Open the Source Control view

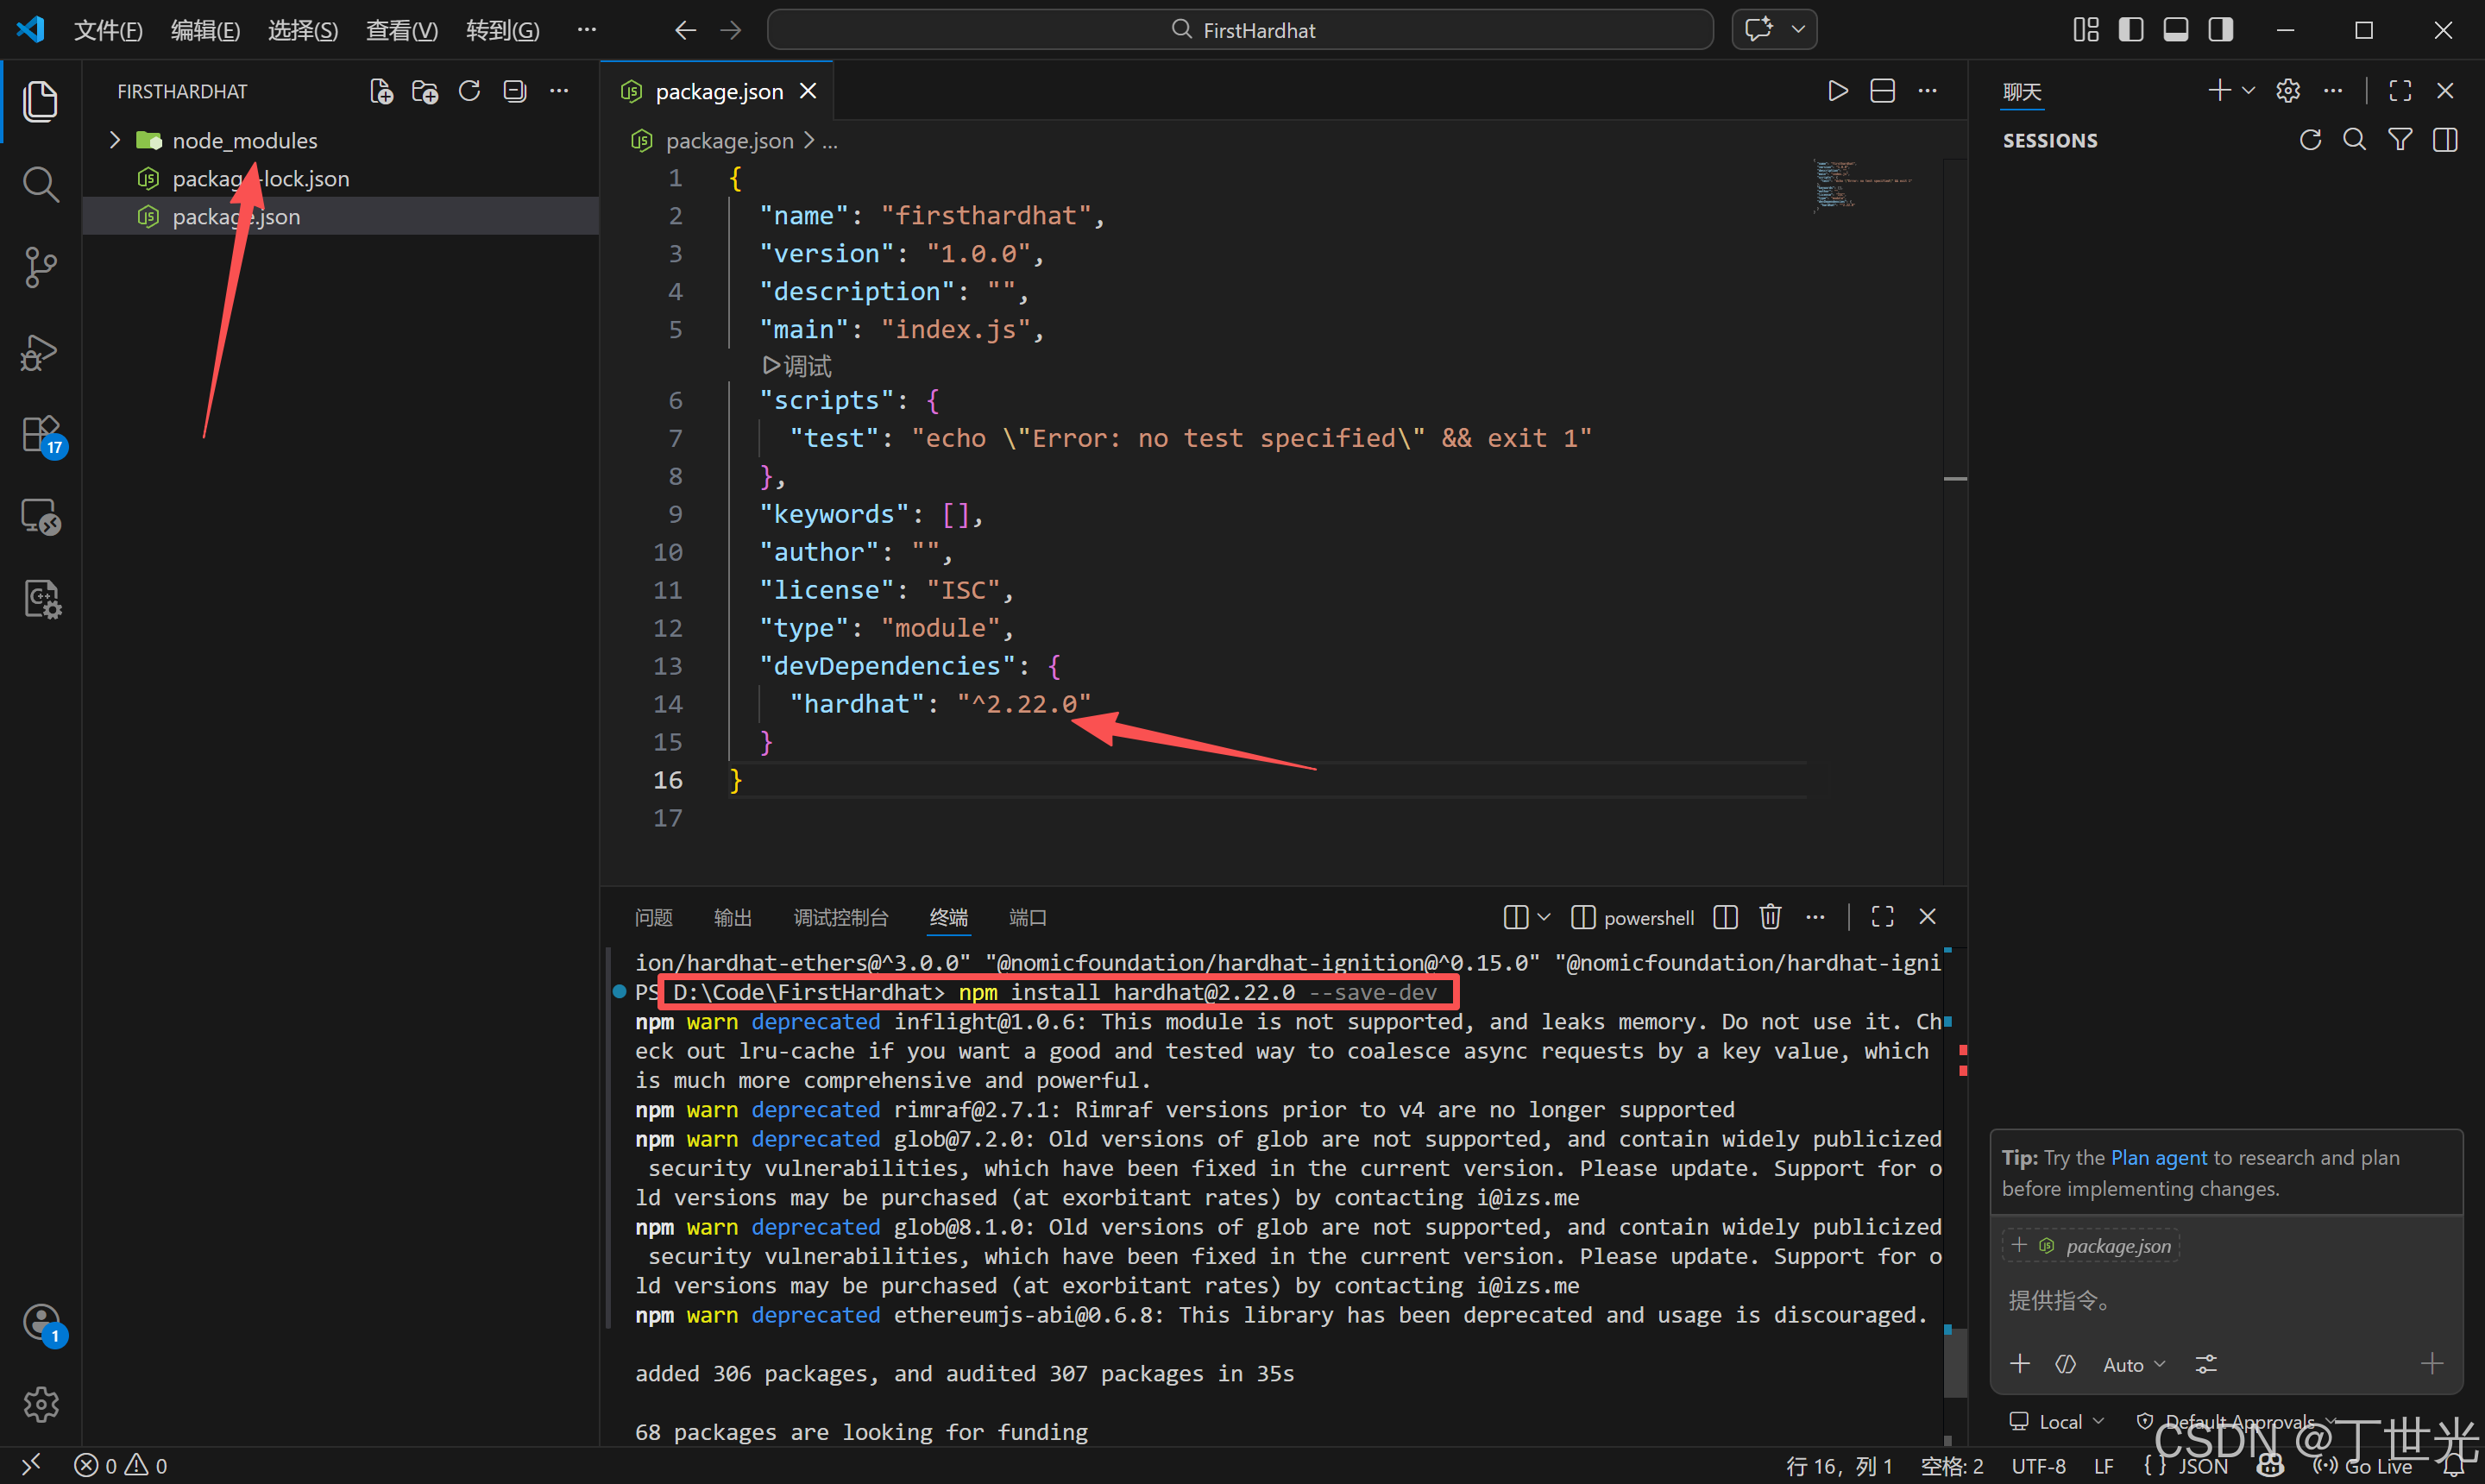40,268
